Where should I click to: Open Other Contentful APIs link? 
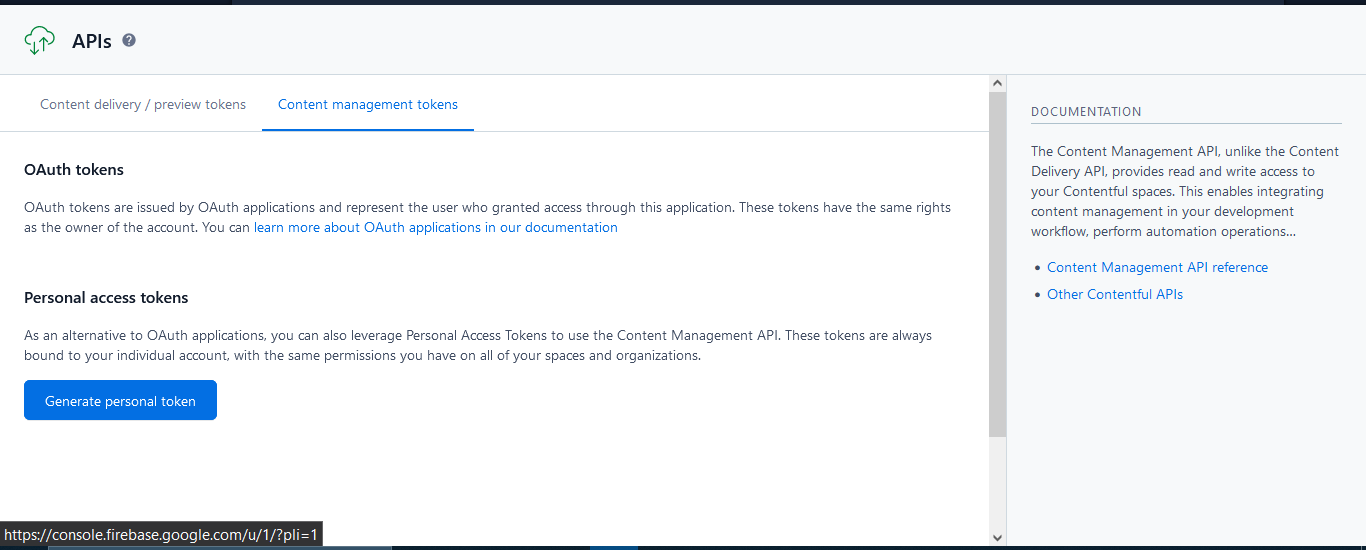[x=1115, y=294]
